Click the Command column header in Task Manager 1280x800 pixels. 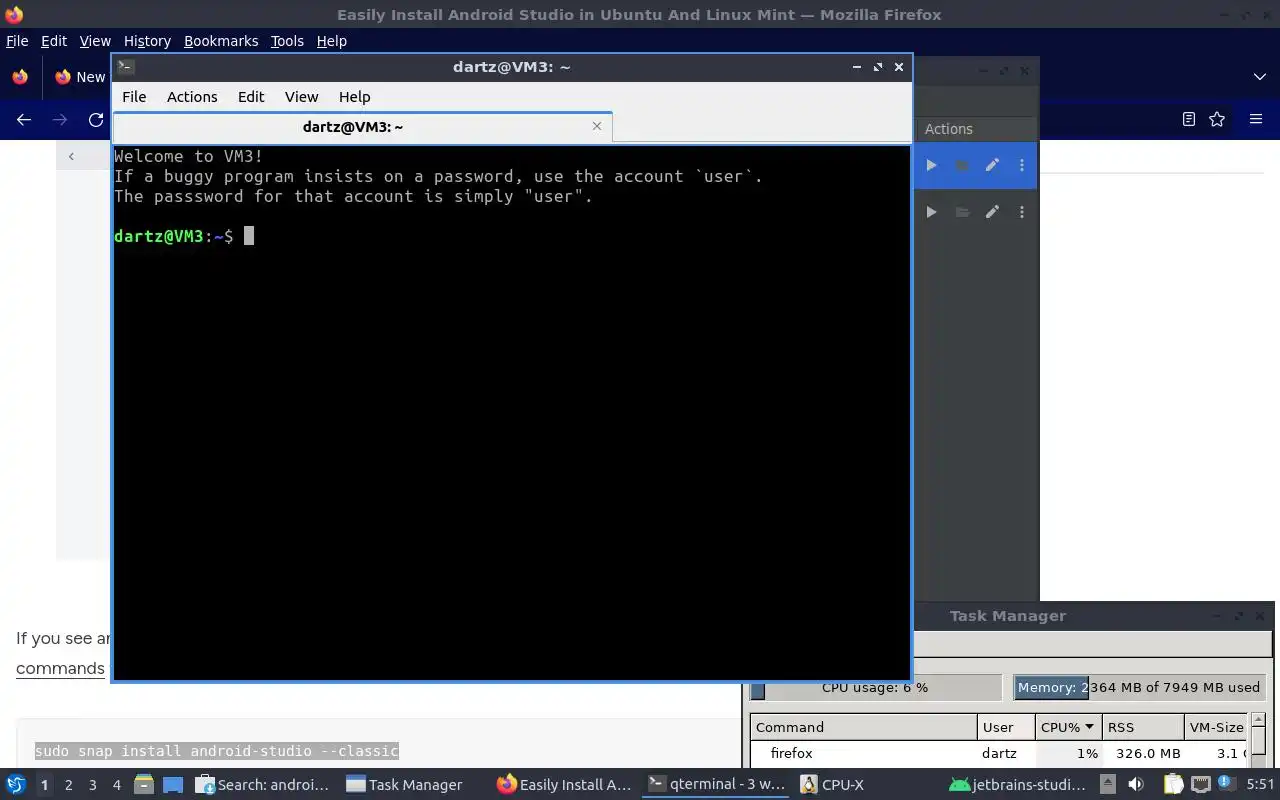coord(864,727)
